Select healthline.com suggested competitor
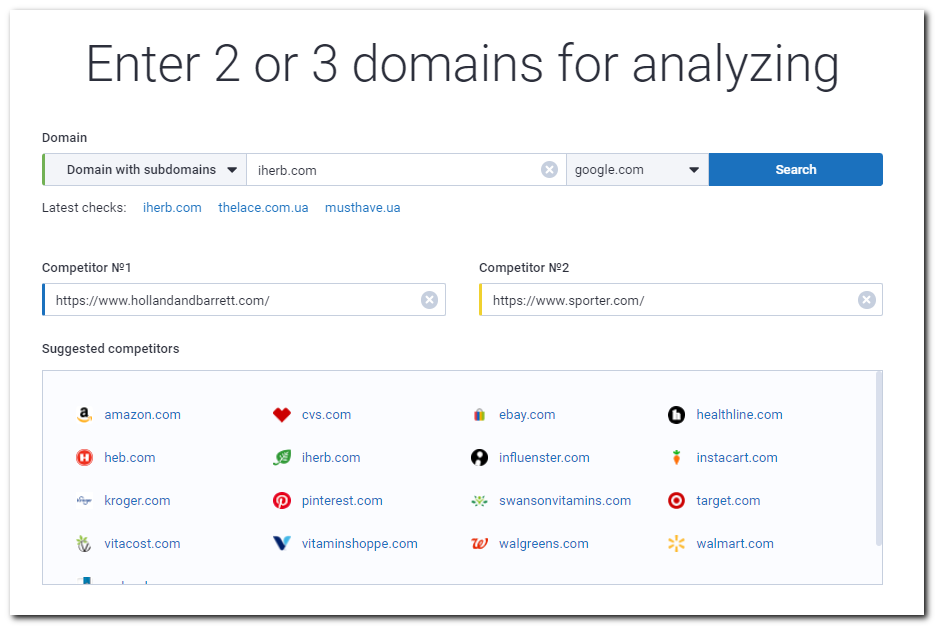This screenshot has height=626, width=935. pyautogui.click(x=739, y=414)
